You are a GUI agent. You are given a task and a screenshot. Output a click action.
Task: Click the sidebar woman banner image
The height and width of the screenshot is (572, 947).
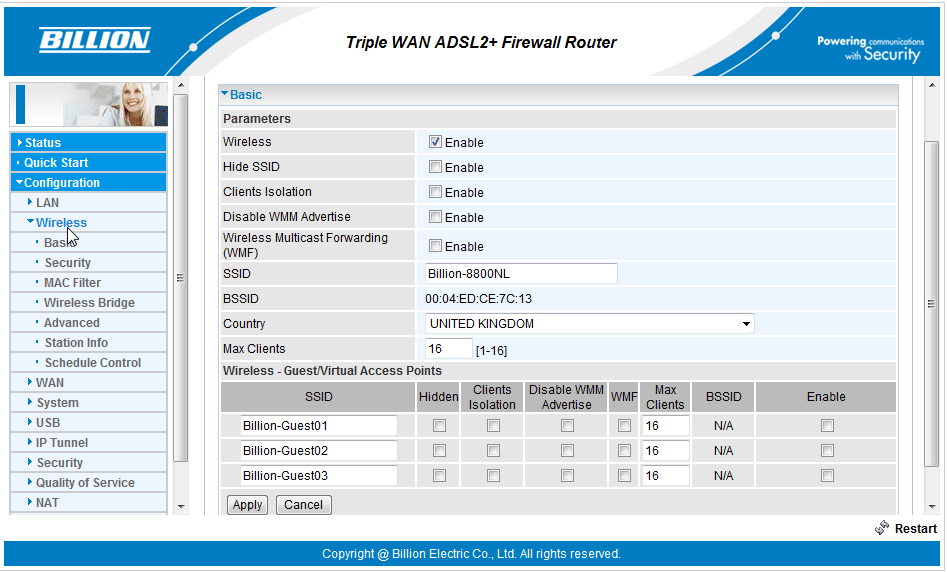point(89,104)
